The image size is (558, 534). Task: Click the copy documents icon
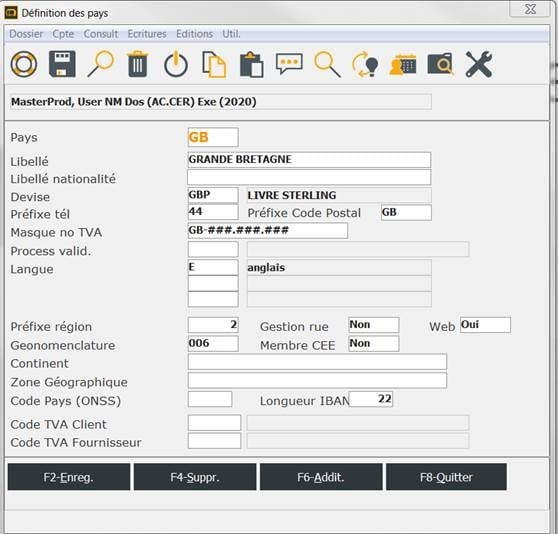coord(214,64)
